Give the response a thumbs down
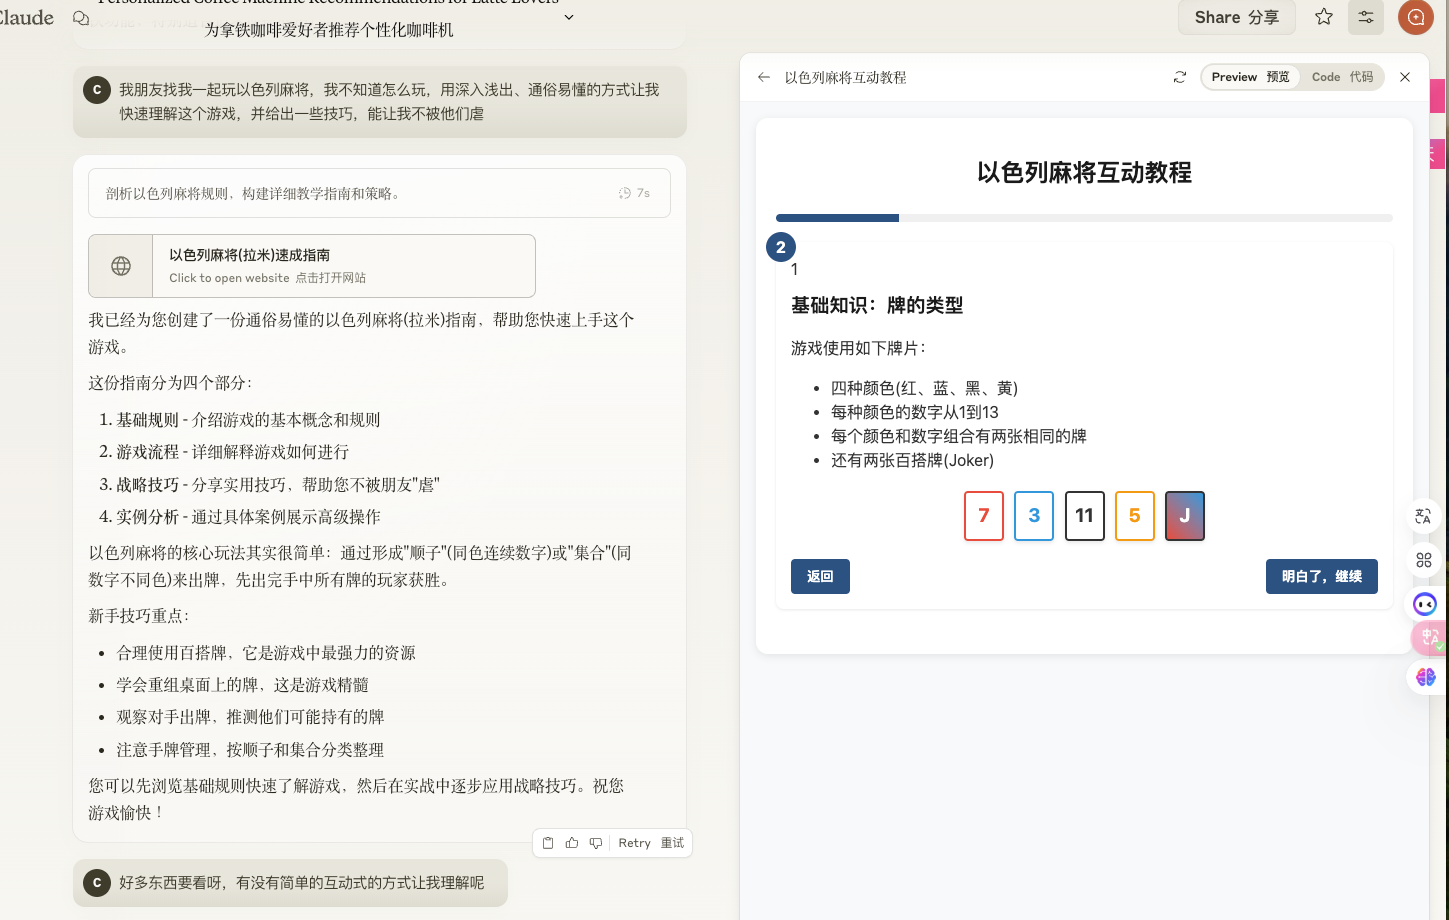 click(x=596, y=843)
